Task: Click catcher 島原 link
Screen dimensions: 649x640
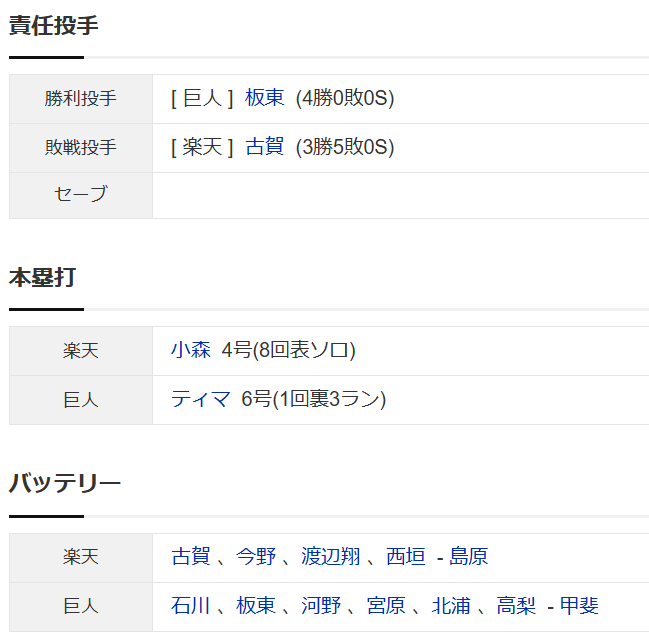Action: [x=469, y=557]
